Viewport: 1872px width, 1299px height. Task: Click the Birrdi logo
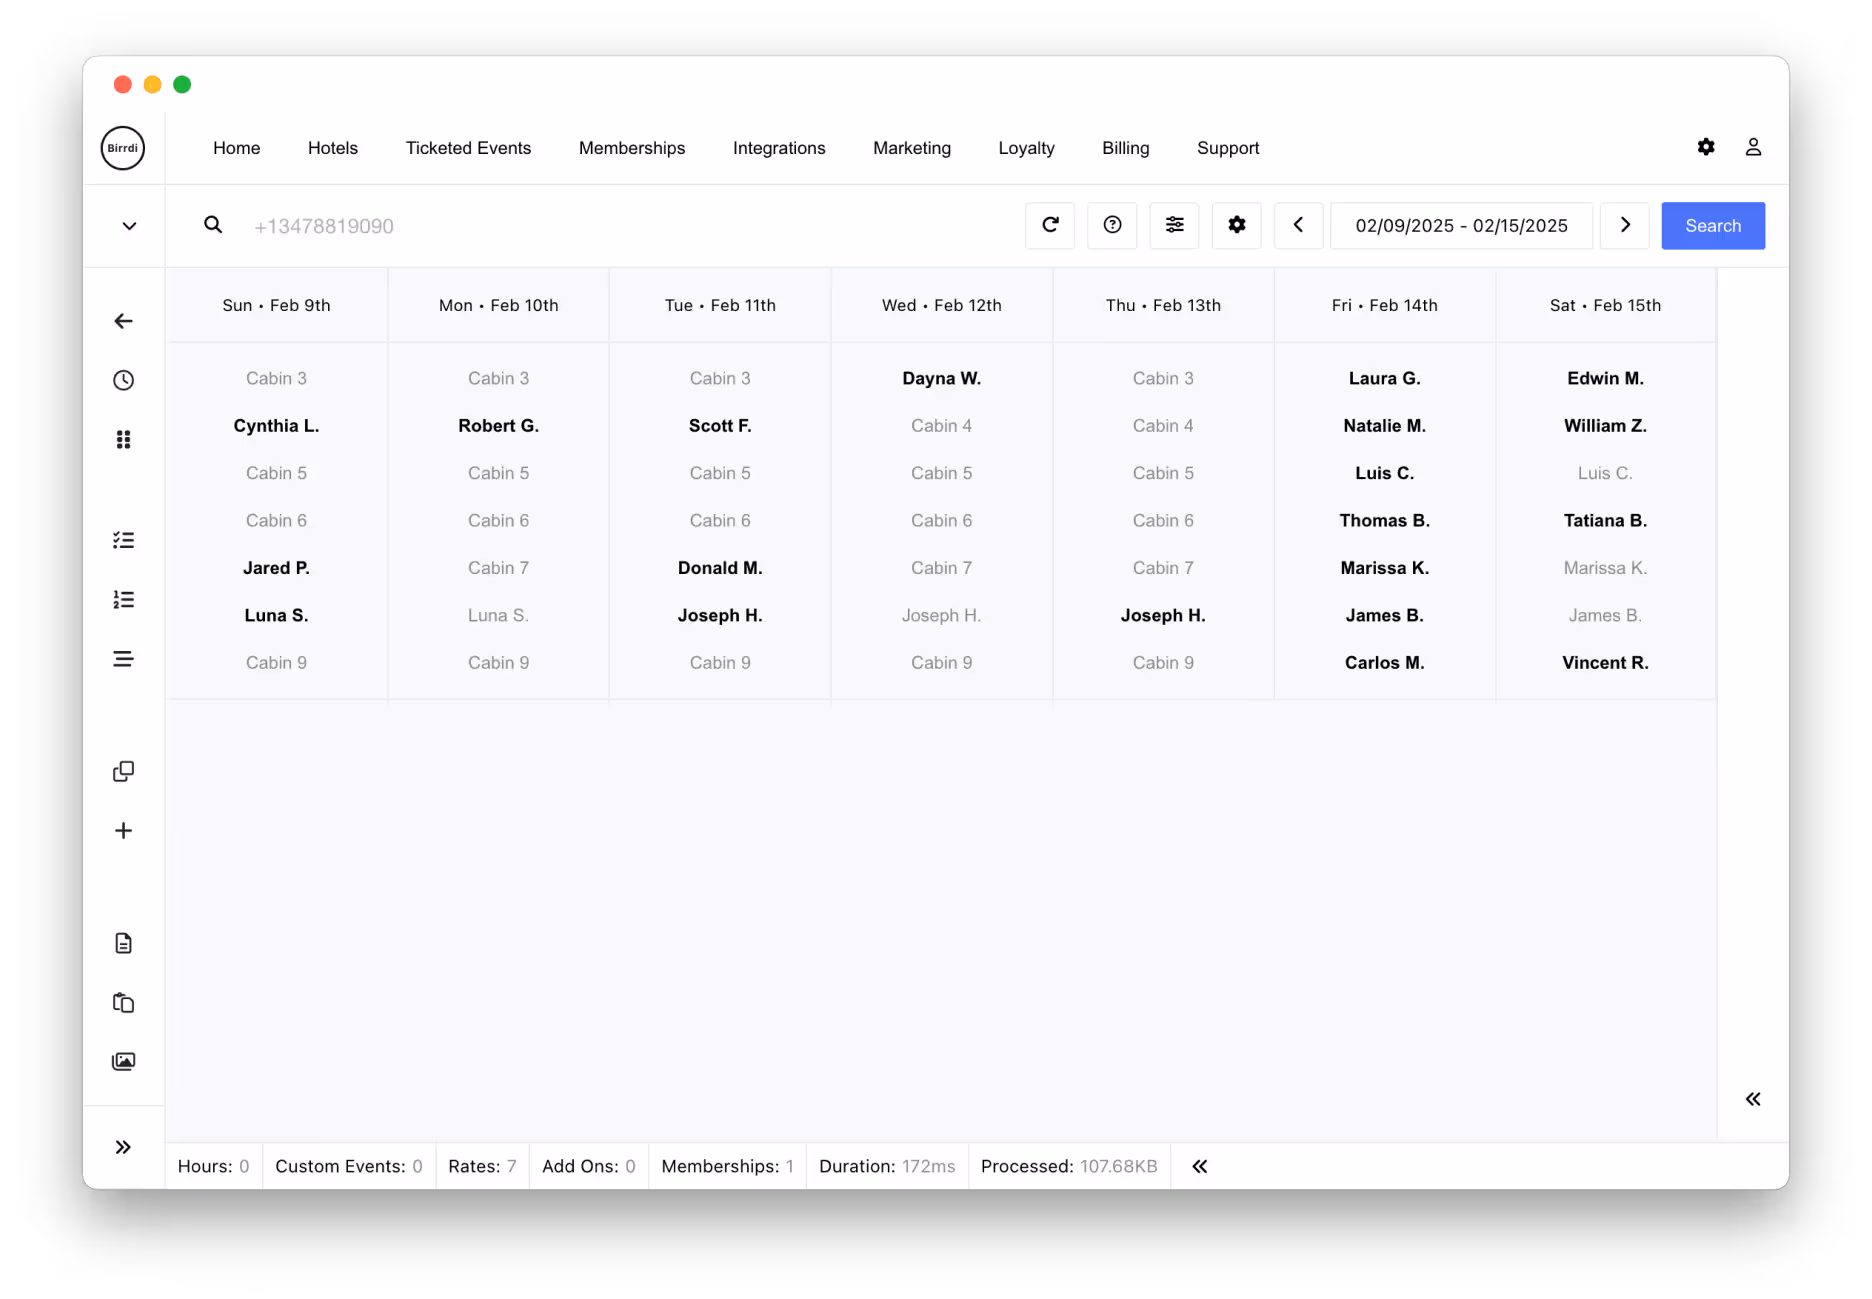(x=123, y=148)
